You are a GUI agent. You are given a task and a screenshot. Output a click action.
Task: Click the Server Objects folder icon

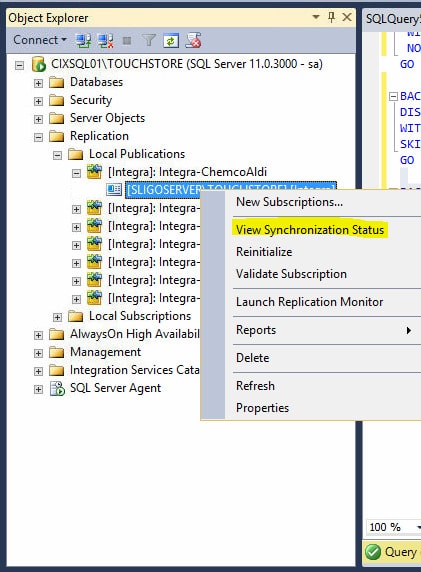pyautogui.click(x=57, y=118)
